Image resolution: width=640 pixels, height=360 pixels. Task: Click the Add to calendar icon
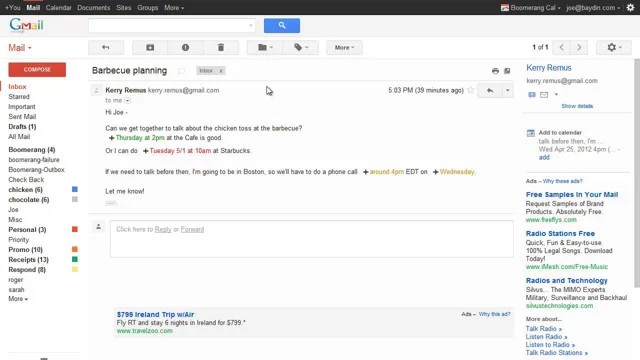click(531, 133)
